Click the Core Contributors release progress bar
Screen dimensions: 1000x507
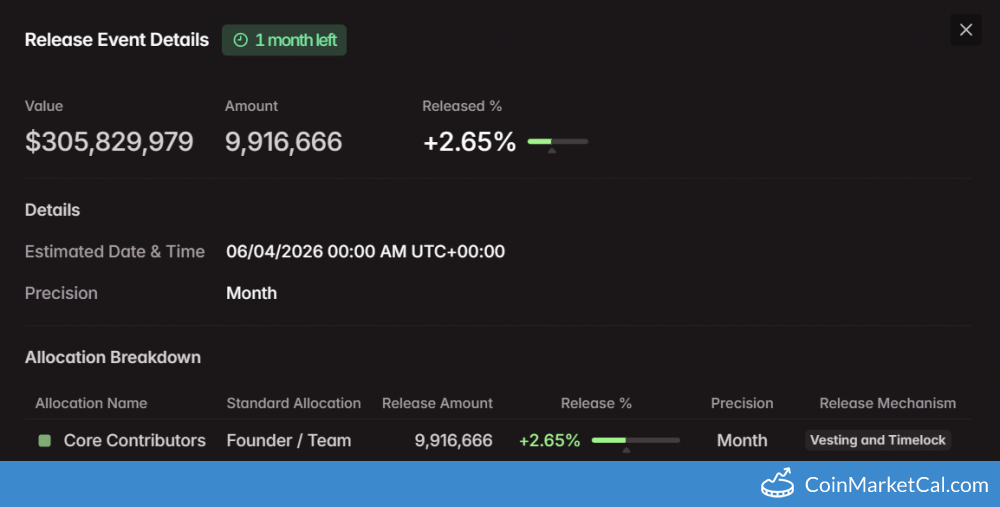click(635, 440)
